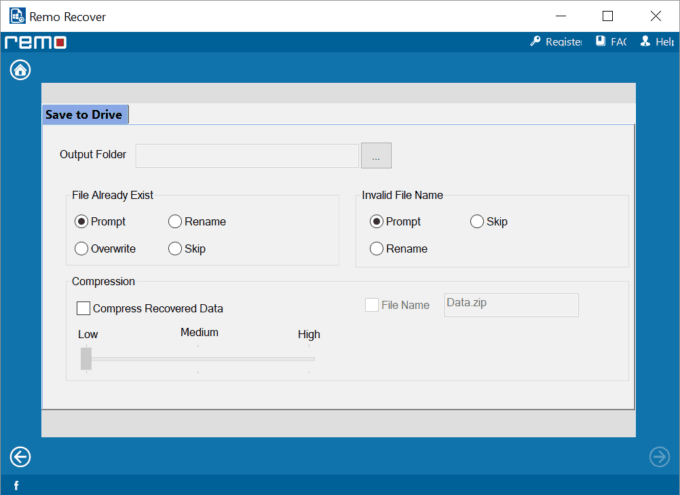Select Skip under File Already Exist
This screenshot has width=680, height=495.
tap(187, 249)
